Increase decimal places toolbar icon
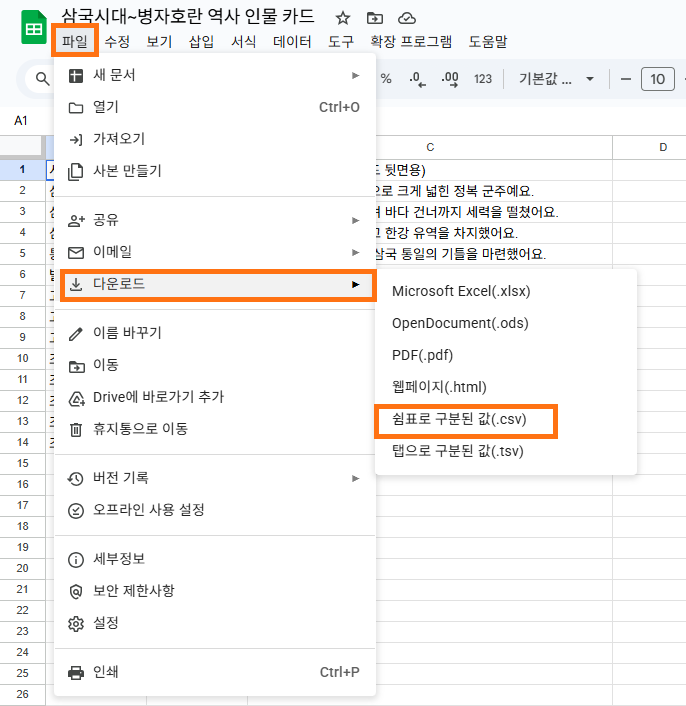This screenshot has width=686, height=706. click(x=450, y=79)
